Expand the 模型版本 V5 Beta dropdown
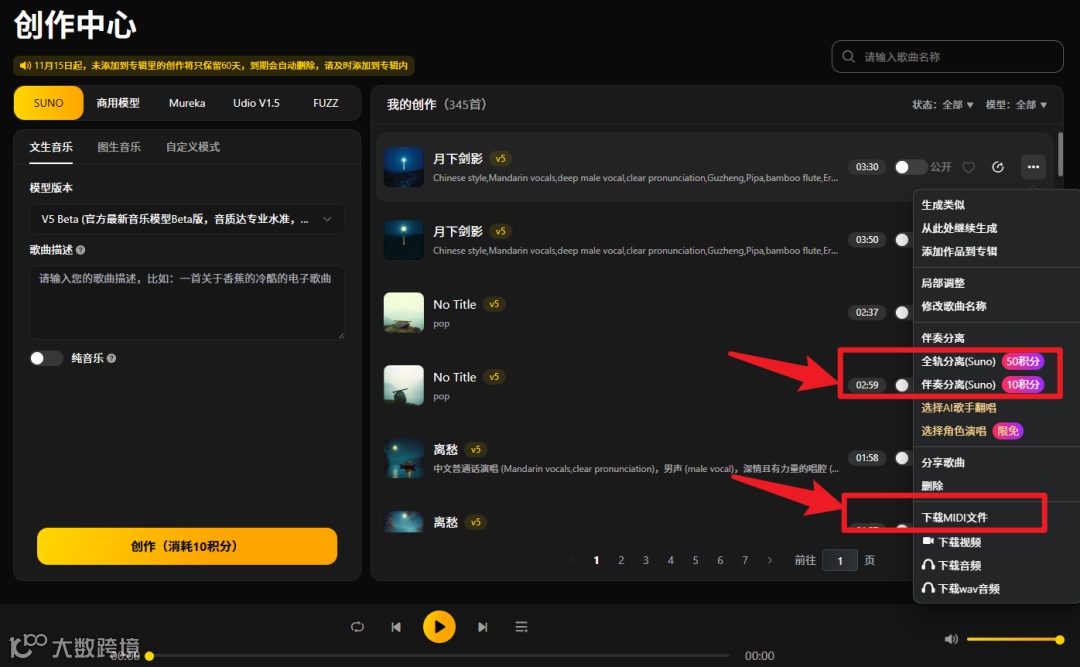 click(x=187, y=219)
